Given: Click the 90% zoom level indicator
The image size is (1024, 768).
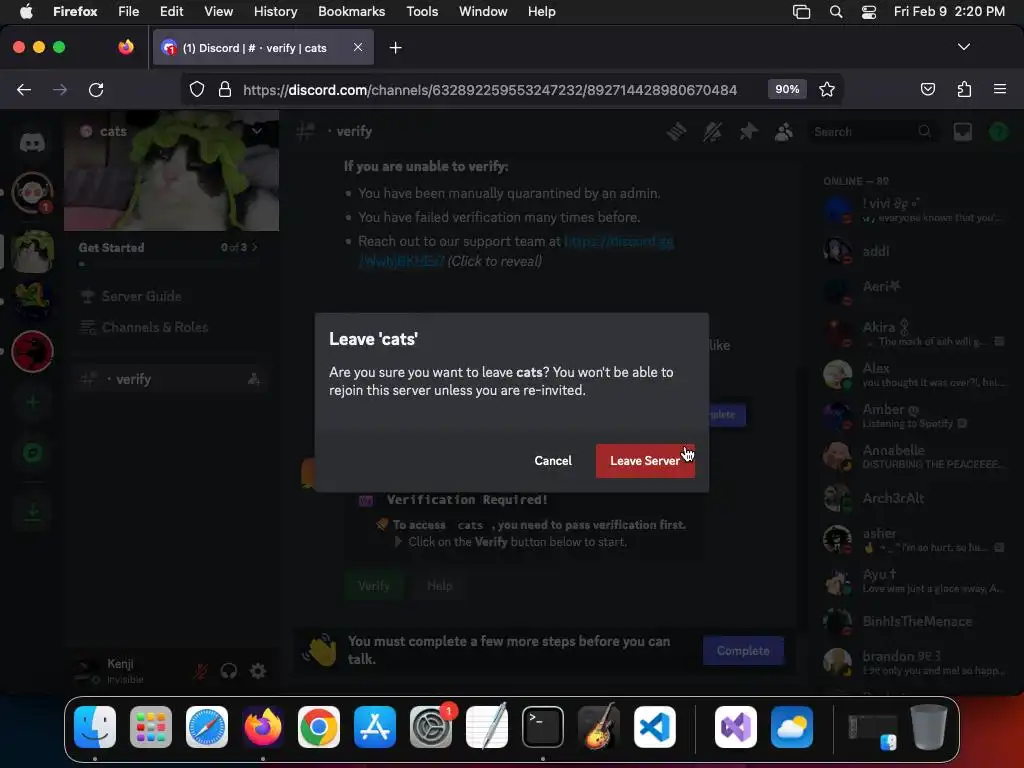Looking at the screenshot, I should click(x=787, y=89).
